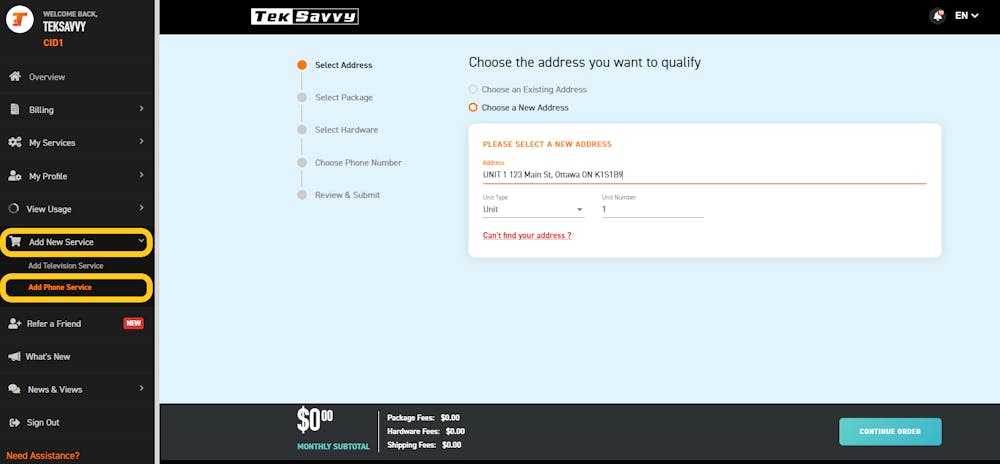Click the Address input field

pyautogui.click(x=704, y=173)
